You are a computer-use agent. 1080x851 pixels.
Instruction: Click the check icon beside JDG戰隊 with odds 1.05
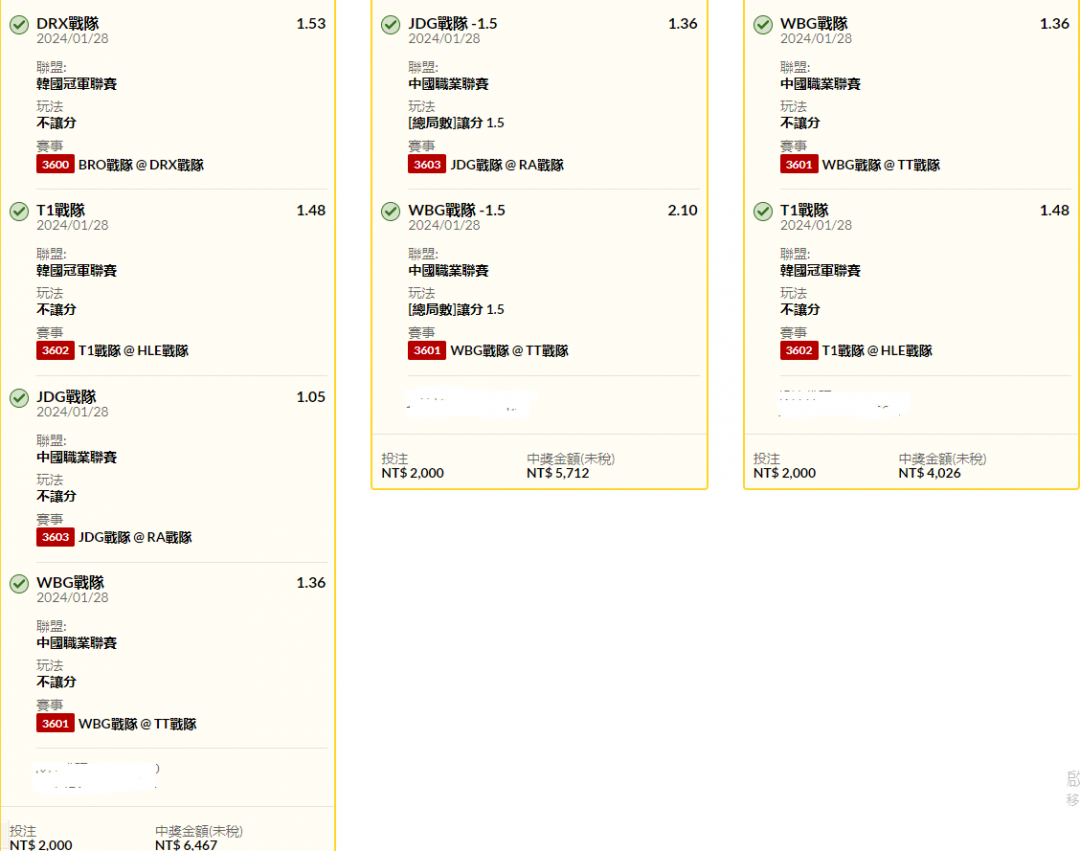(x=19, y=398)
